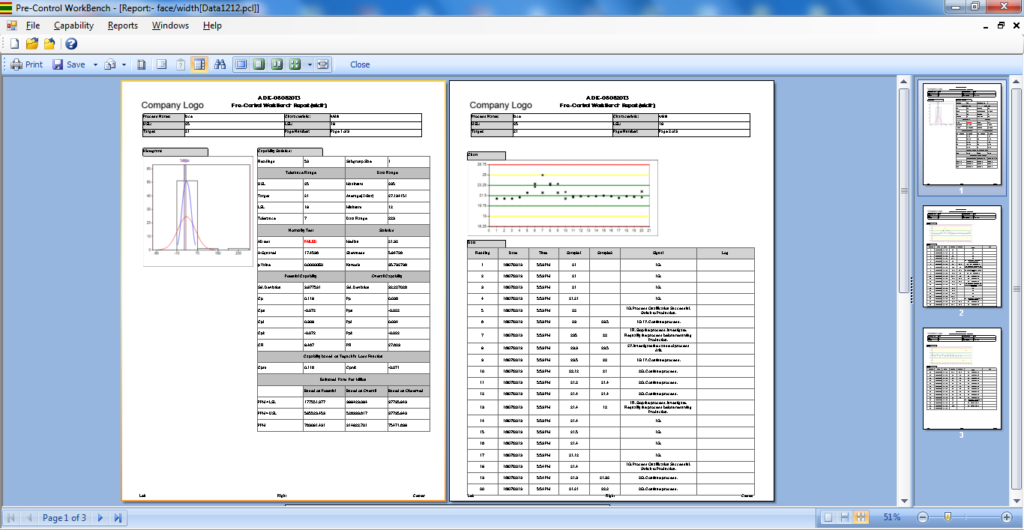Click the histogram chart on page 1

198,211
